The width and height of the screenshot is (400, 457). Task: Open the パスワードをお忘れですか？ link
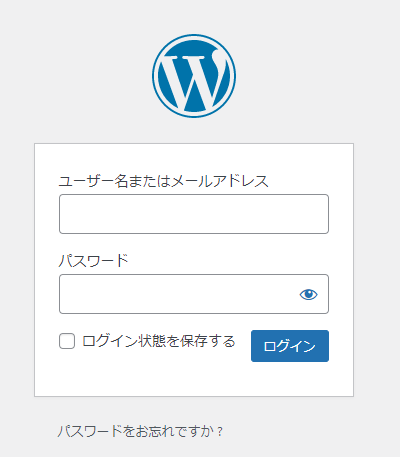[140, 431]
